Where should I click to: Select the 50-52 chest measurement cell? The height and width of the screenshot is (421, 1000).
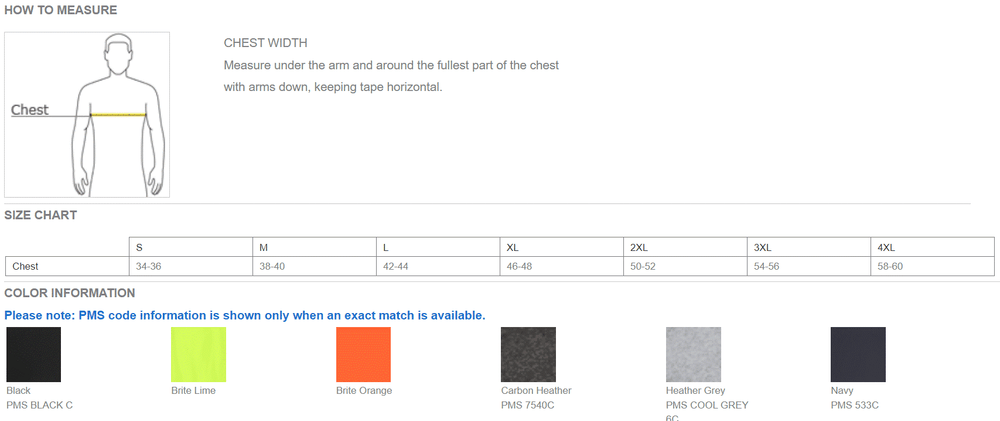coord(642,266)
